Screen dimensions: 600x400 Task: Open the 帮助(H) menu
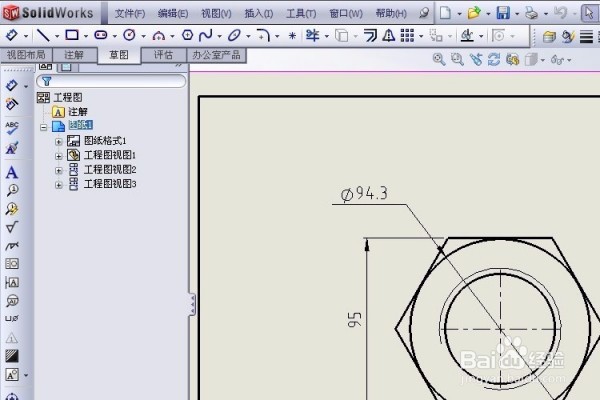pyautogui.click(x=391, y=13)
